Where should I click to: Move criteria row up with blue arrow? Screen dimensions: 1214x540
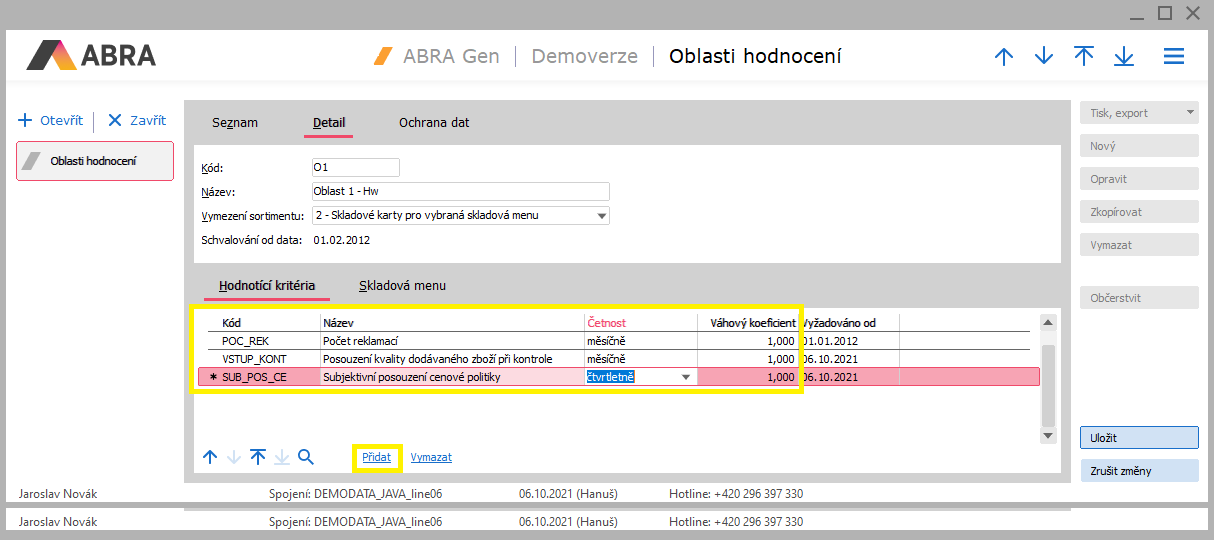[x=210, y=457]
